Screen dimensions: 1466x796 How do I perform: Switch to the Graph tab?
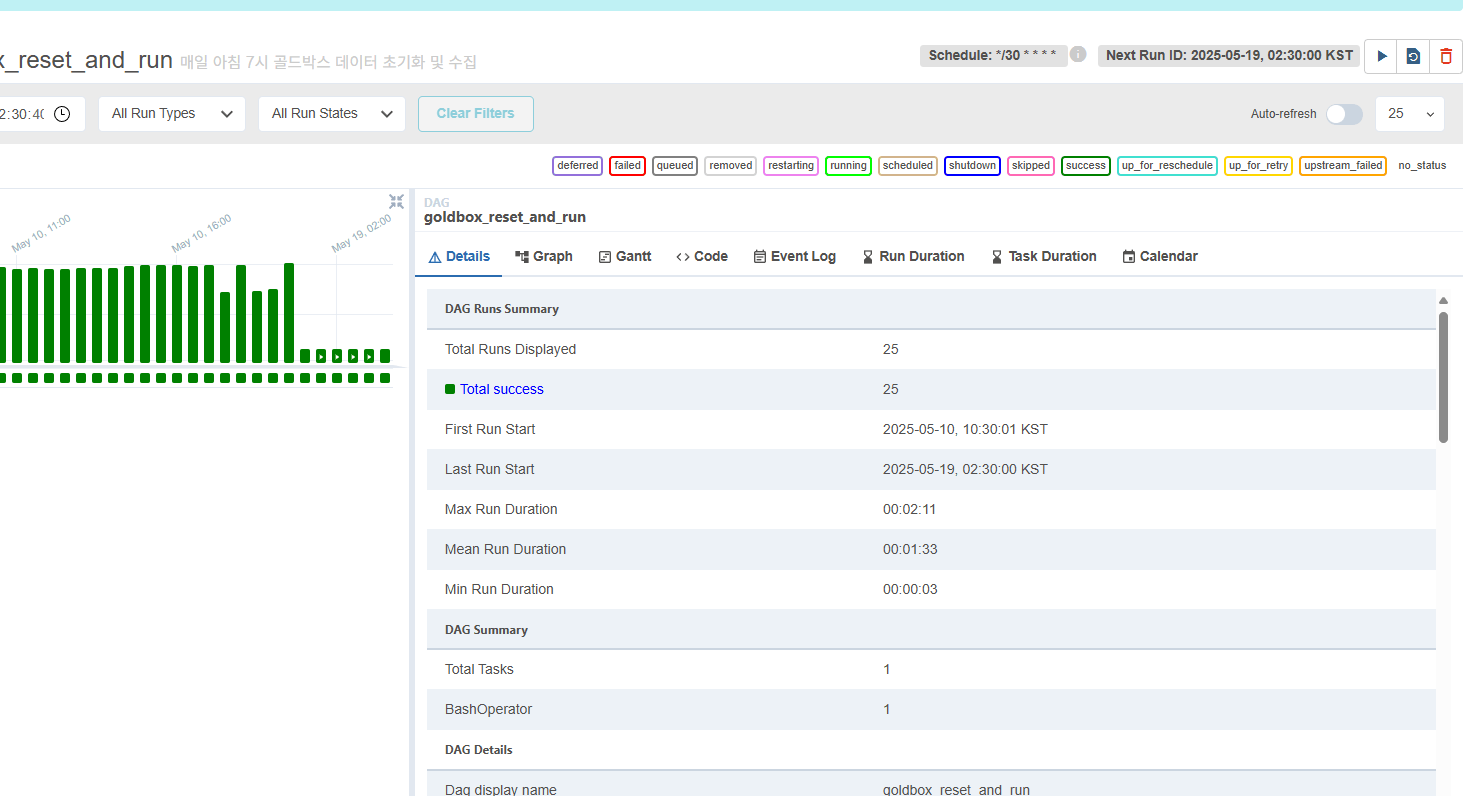544,257
